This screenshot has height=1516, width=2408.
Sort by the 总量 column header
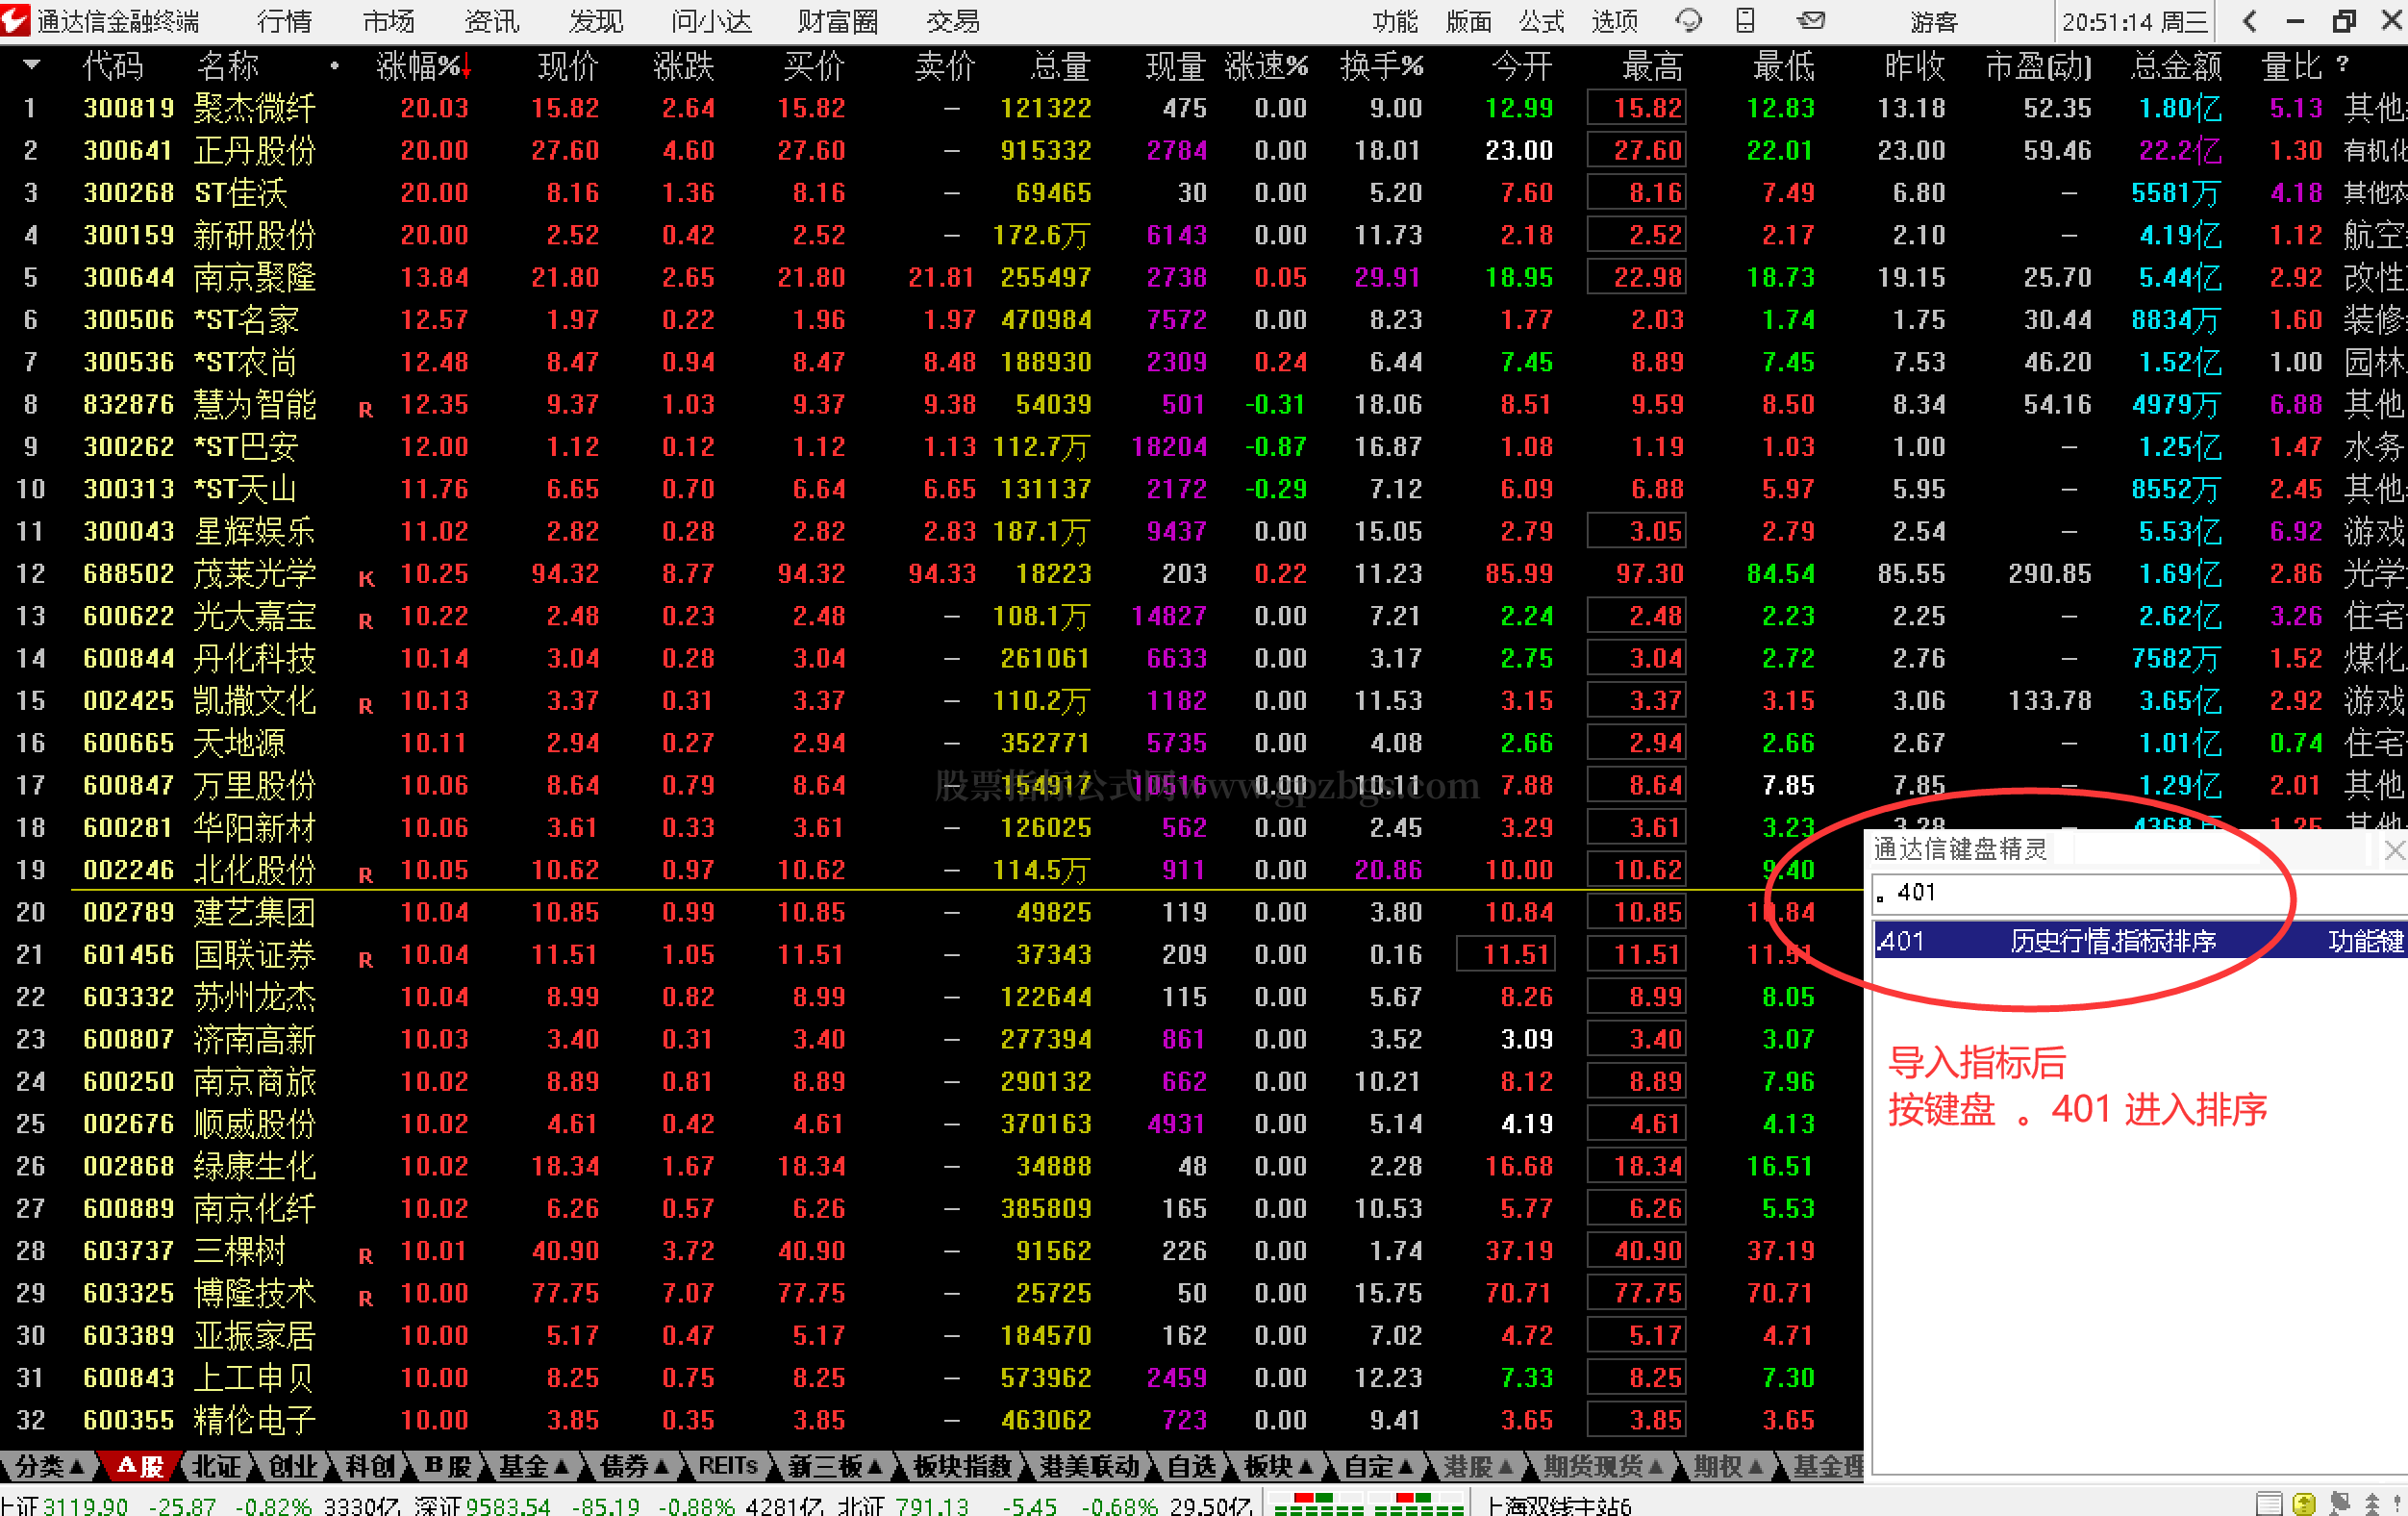tap(1060, 66)
